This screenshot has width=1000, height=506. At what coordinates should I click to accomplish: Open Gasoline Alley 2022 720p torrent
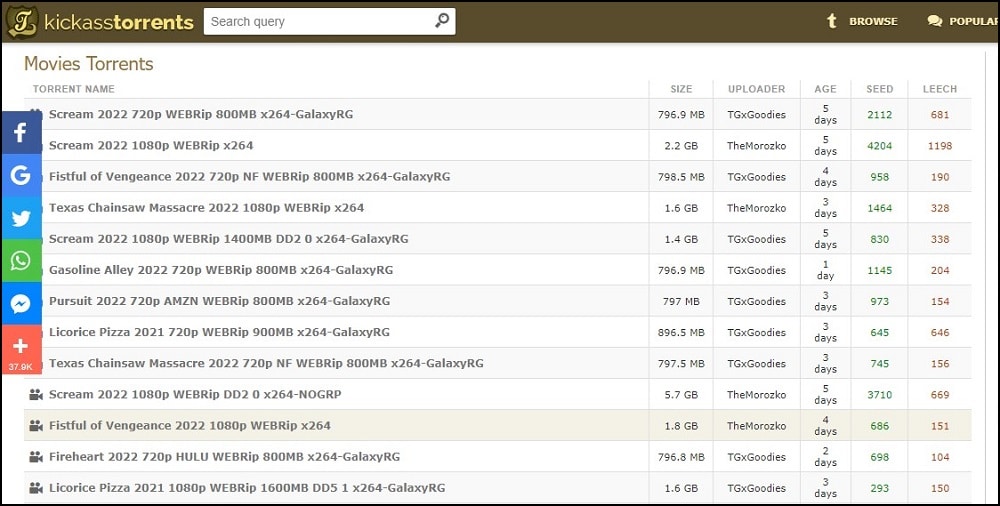point(221,270)
